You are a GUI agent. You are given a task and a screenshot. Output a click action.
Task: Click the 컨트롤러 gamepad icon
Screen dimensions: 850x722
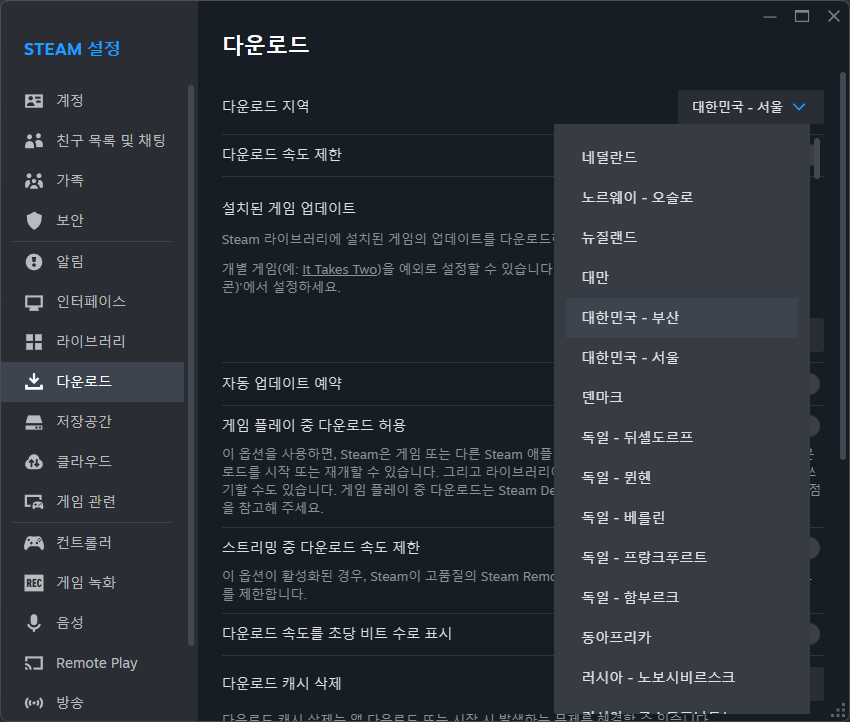coord(34,543)
